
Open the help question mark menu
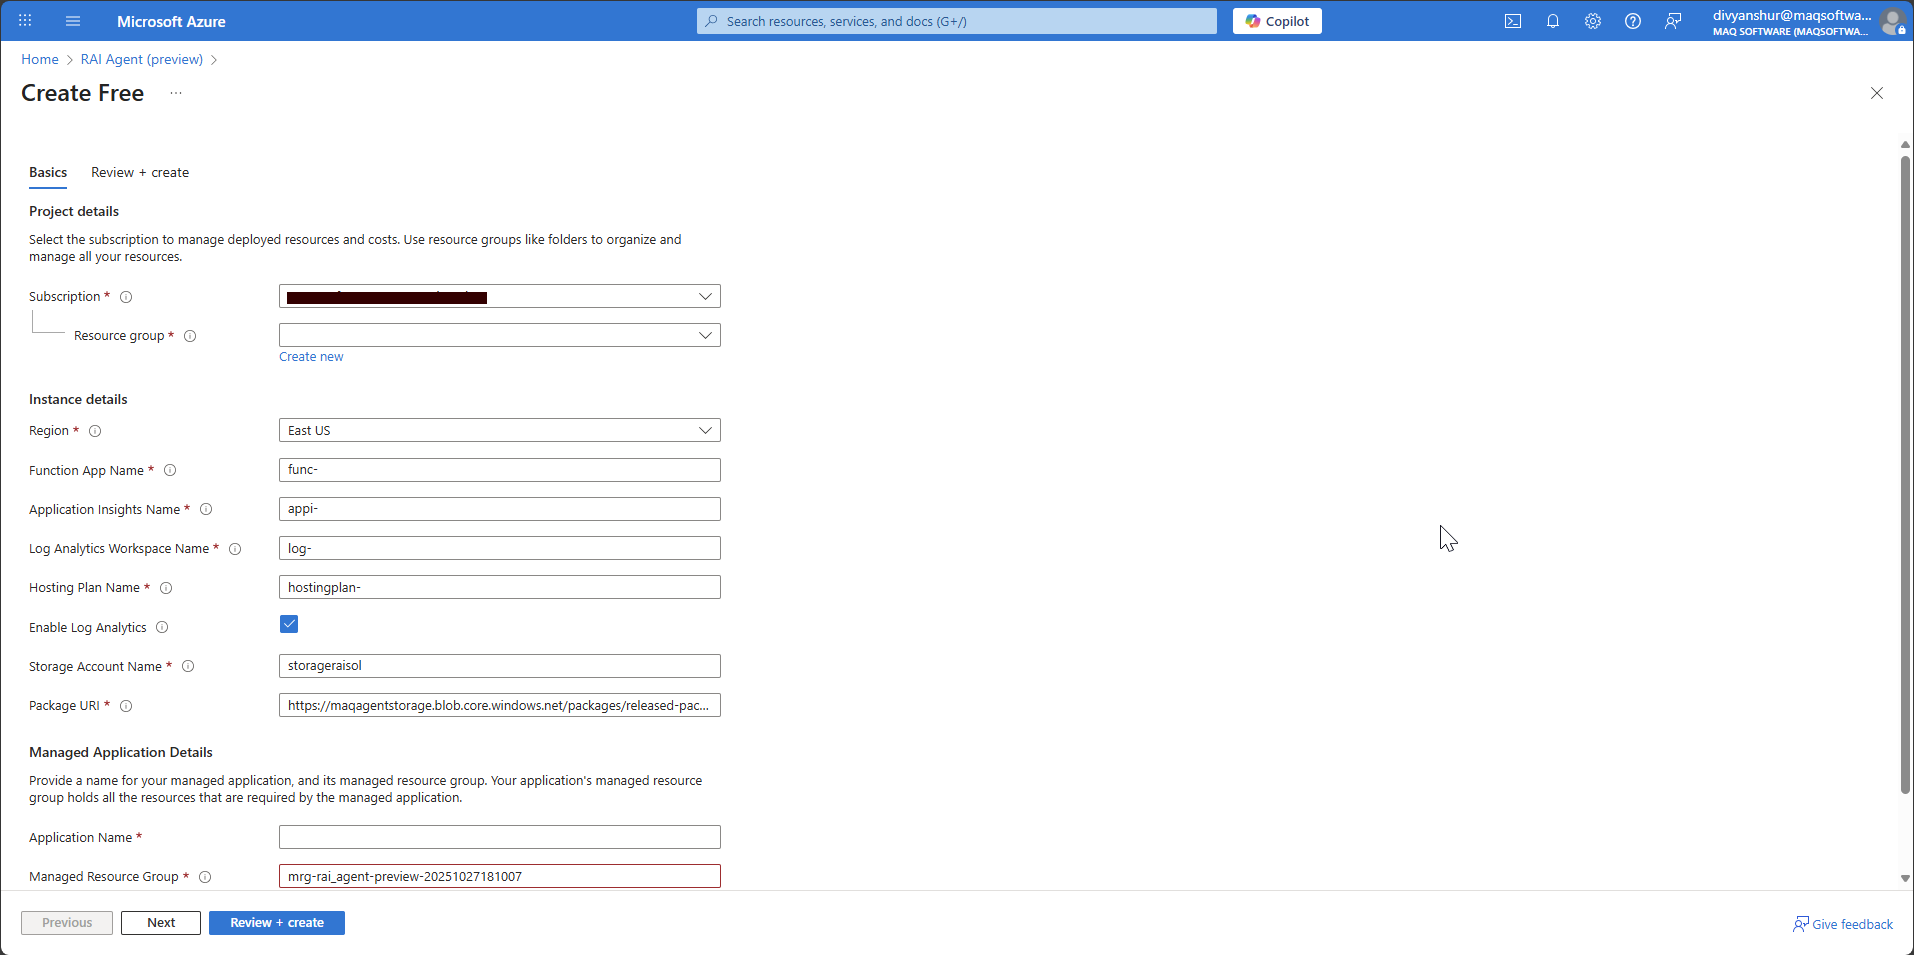tap(1633, 21)
